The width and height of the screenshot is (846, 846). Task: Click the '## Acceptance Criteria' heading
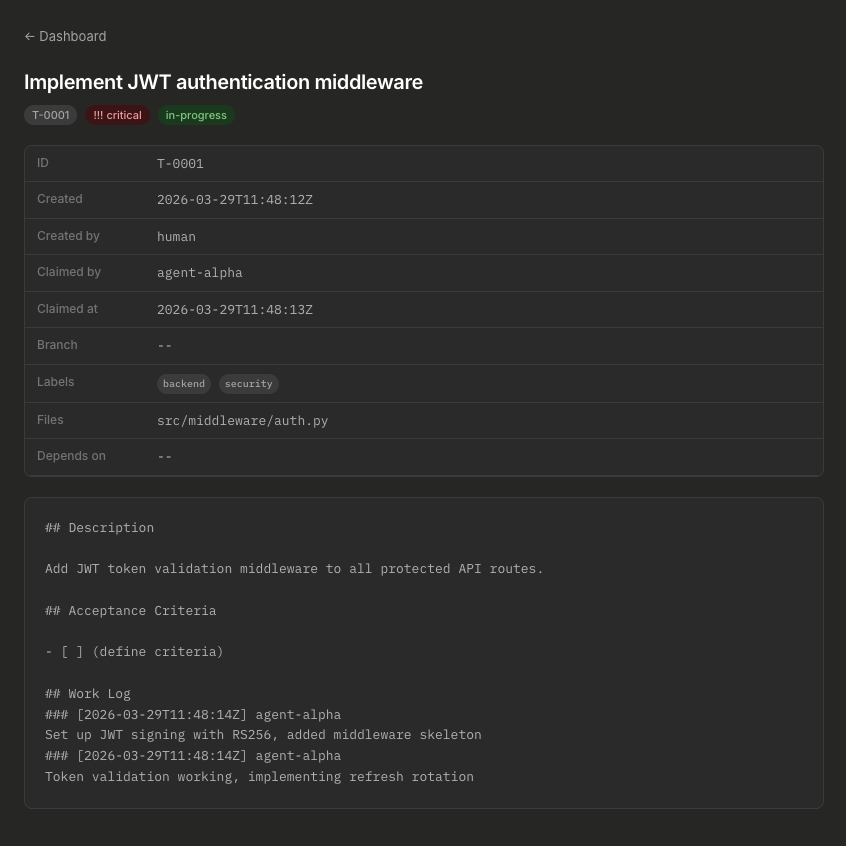tap(131, 610)
